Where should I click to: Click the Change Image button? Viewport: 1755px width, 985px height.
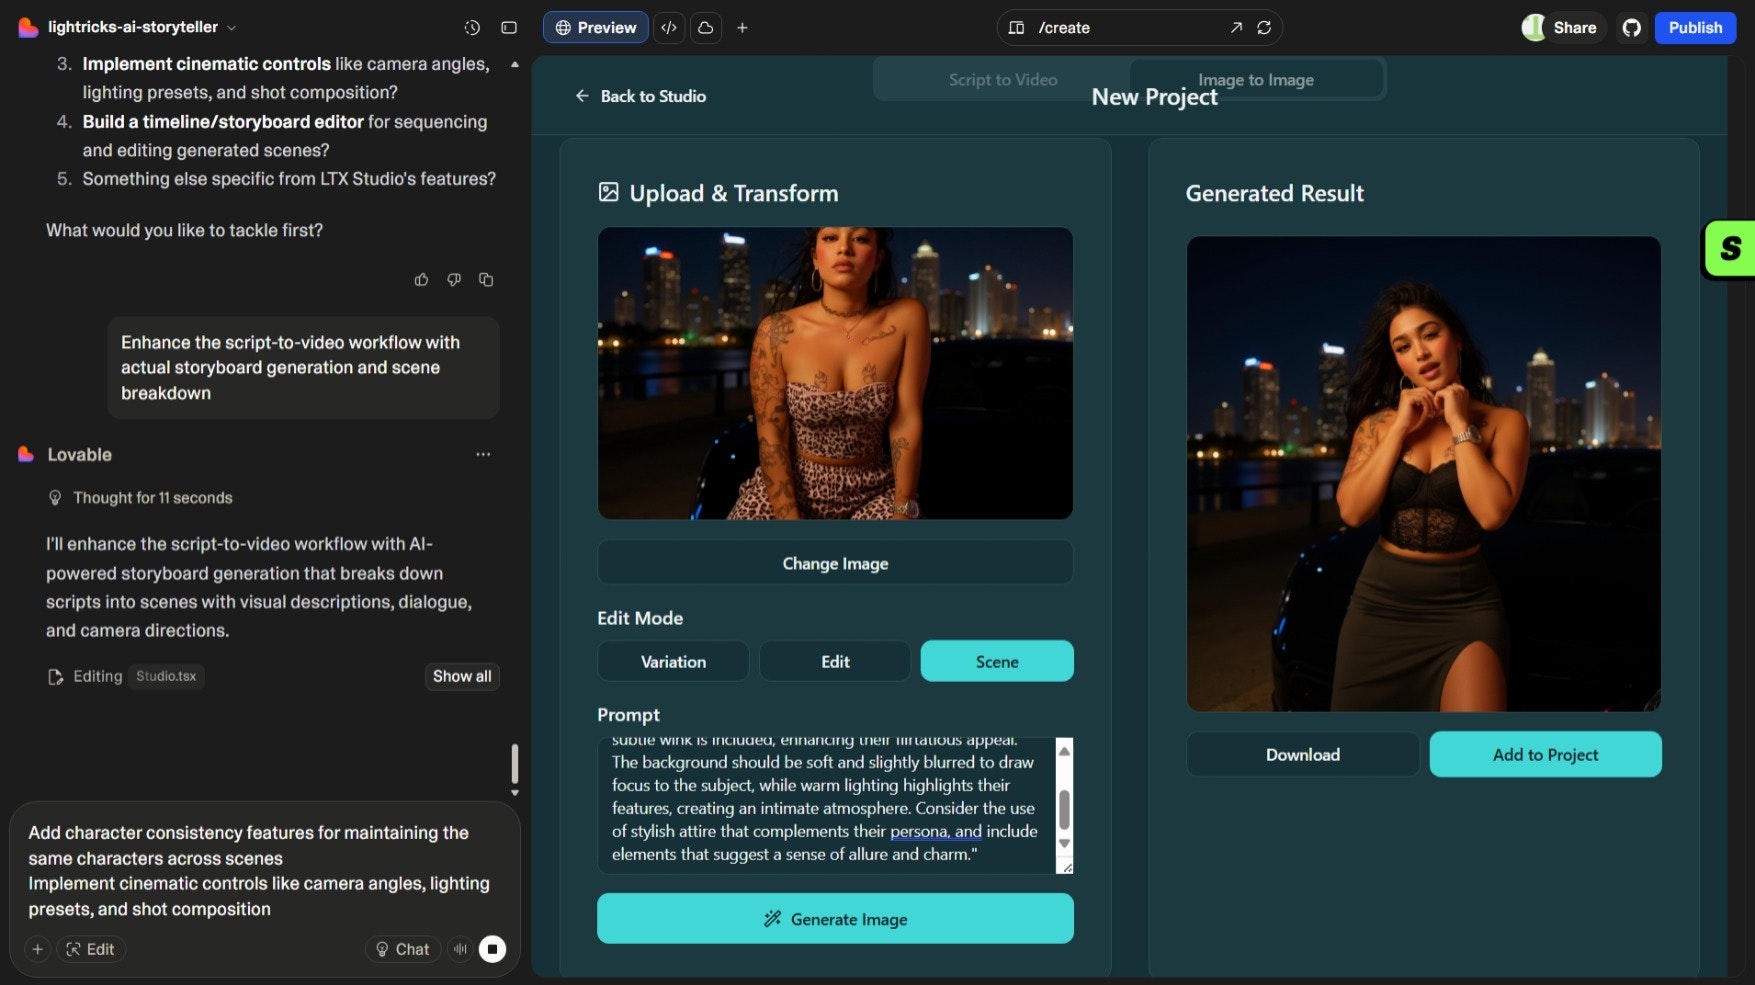coord(835,563)
